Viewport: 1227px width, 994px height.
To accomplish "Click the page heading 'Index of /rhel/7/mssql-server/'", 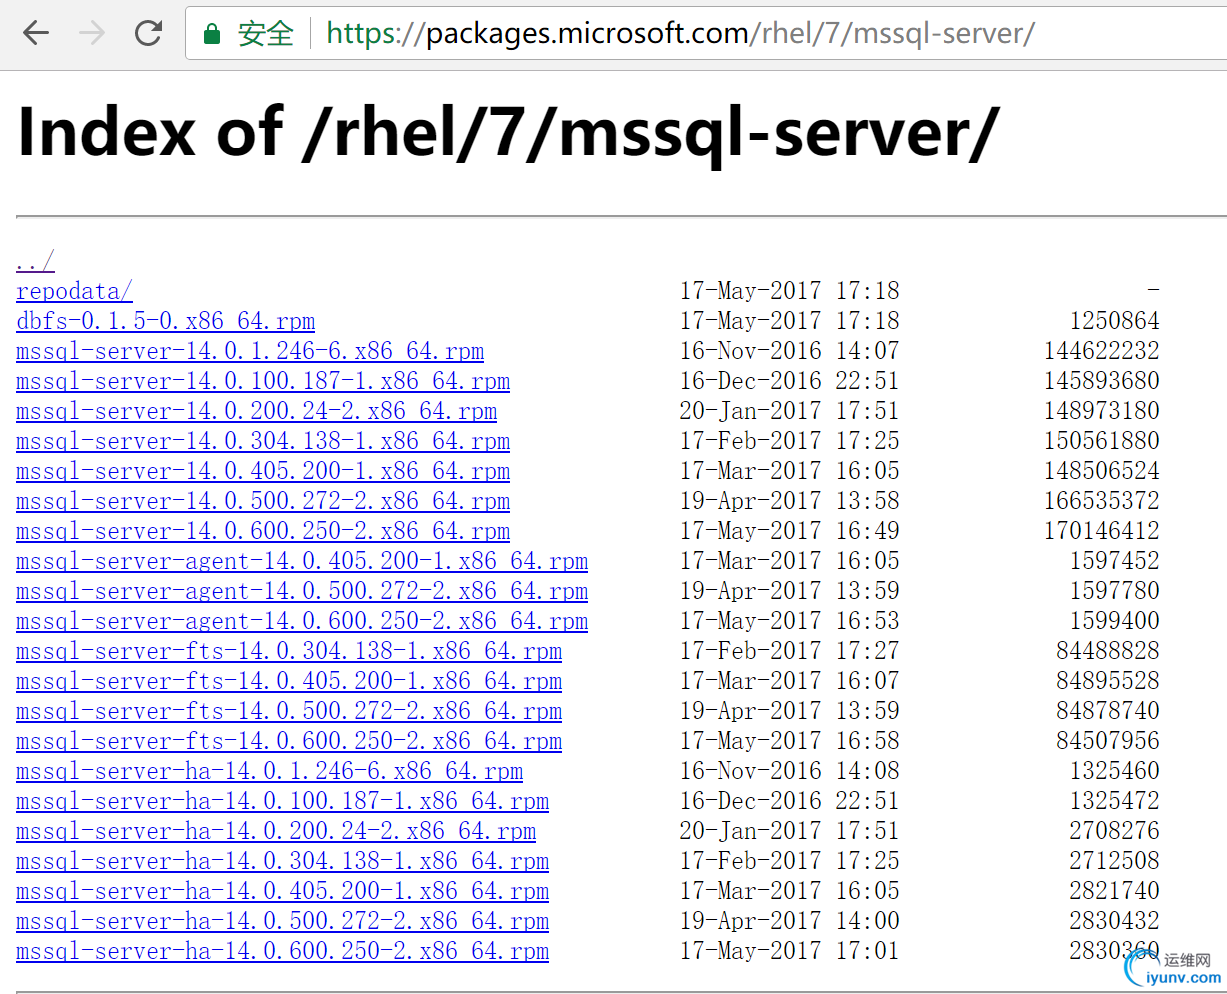I will (508, 133).
